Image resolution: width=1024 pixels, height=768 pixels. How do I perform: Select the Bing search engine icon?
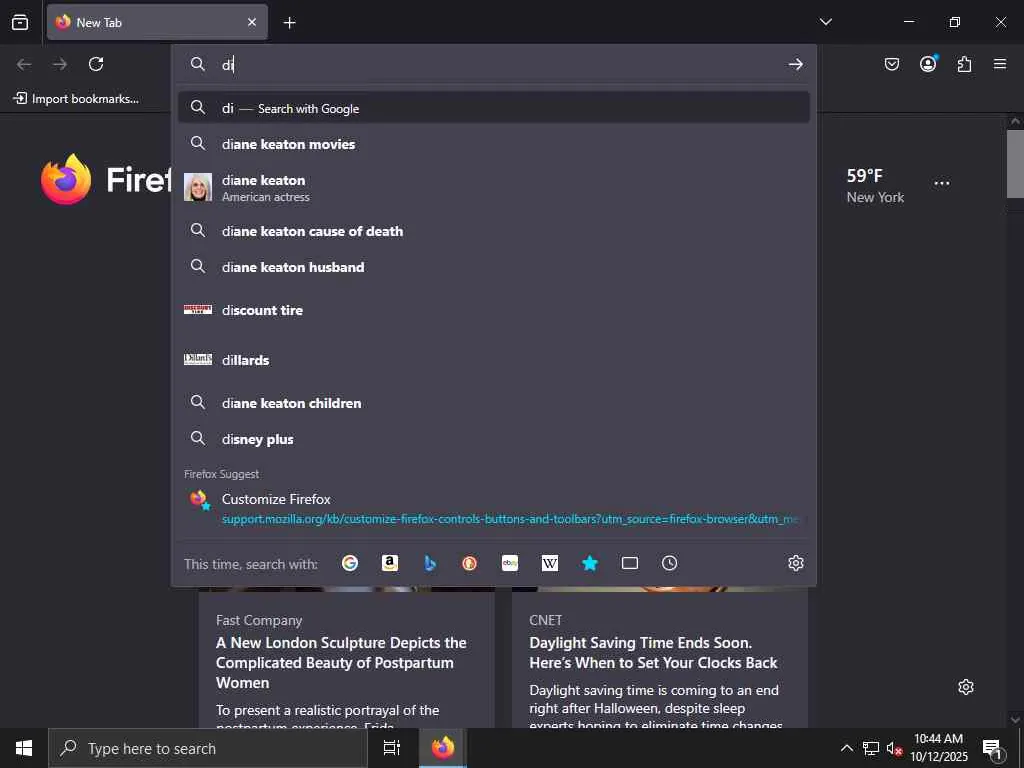(430, 563)
